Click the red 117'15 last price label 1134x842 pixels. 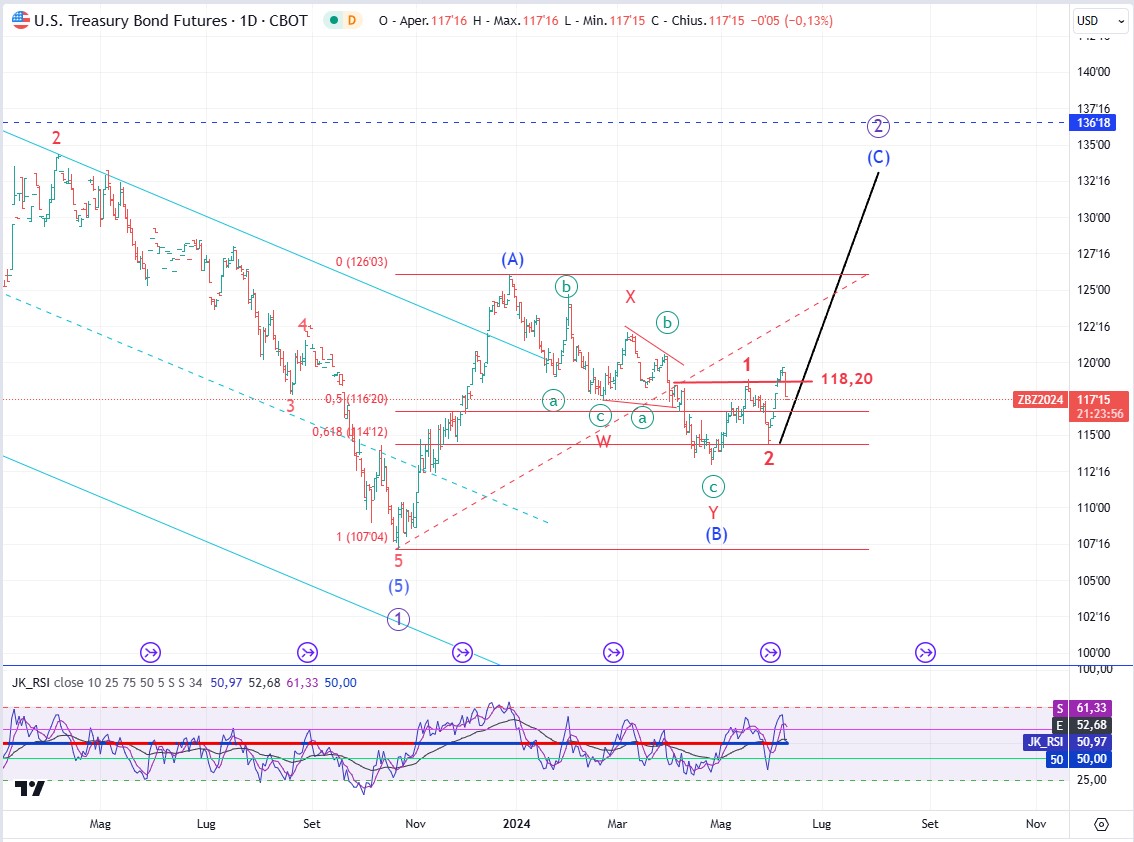1093,399
